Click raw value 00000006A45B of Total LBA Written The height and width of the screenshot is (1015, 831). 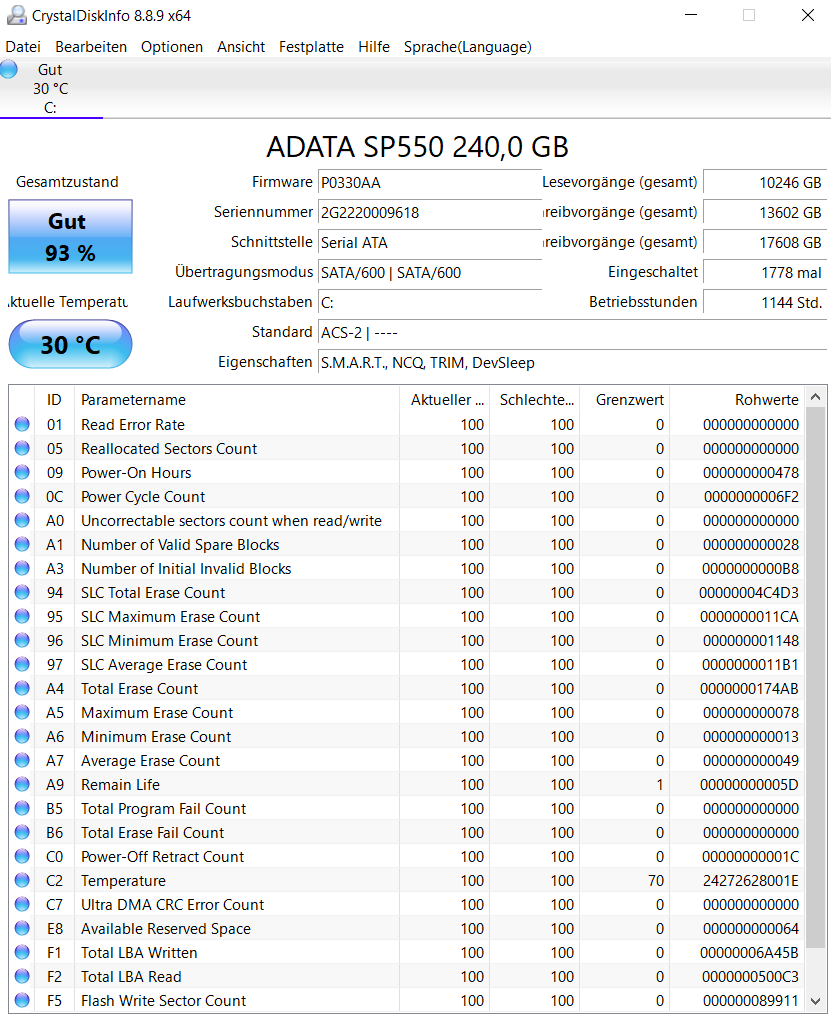[x=749, y=952]
